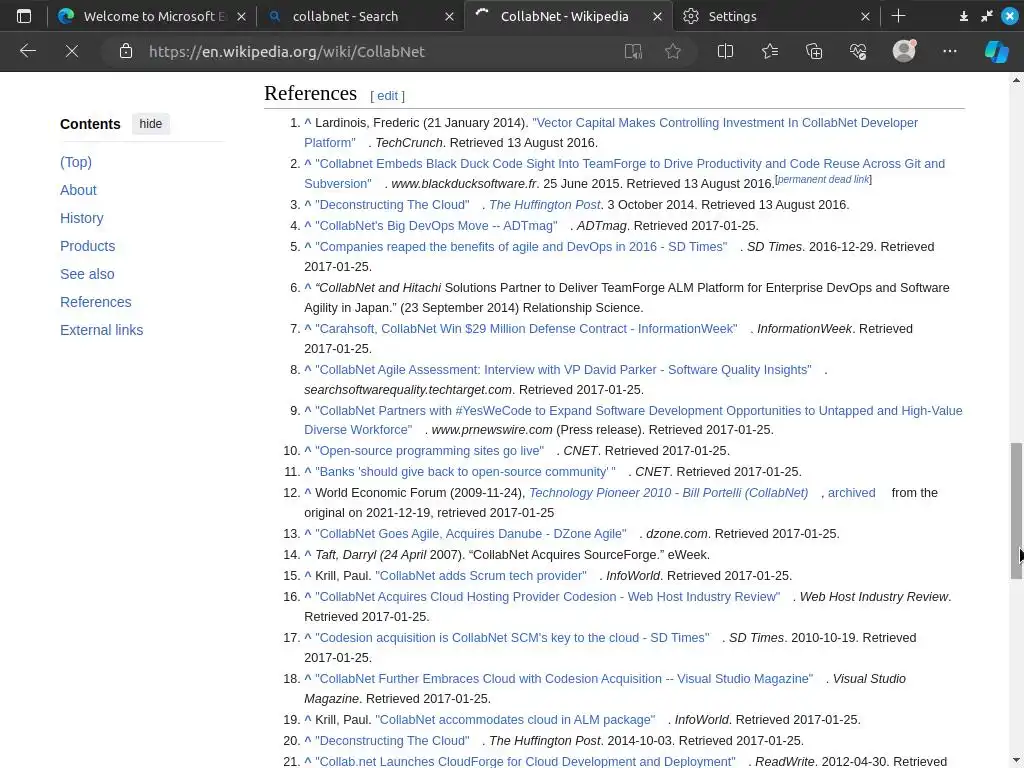The width and height of the screenshot is (1024, 768).
Task: Open Technology Pioneer 2010 Bill Portelli link
Action: (x=668, y=493)
